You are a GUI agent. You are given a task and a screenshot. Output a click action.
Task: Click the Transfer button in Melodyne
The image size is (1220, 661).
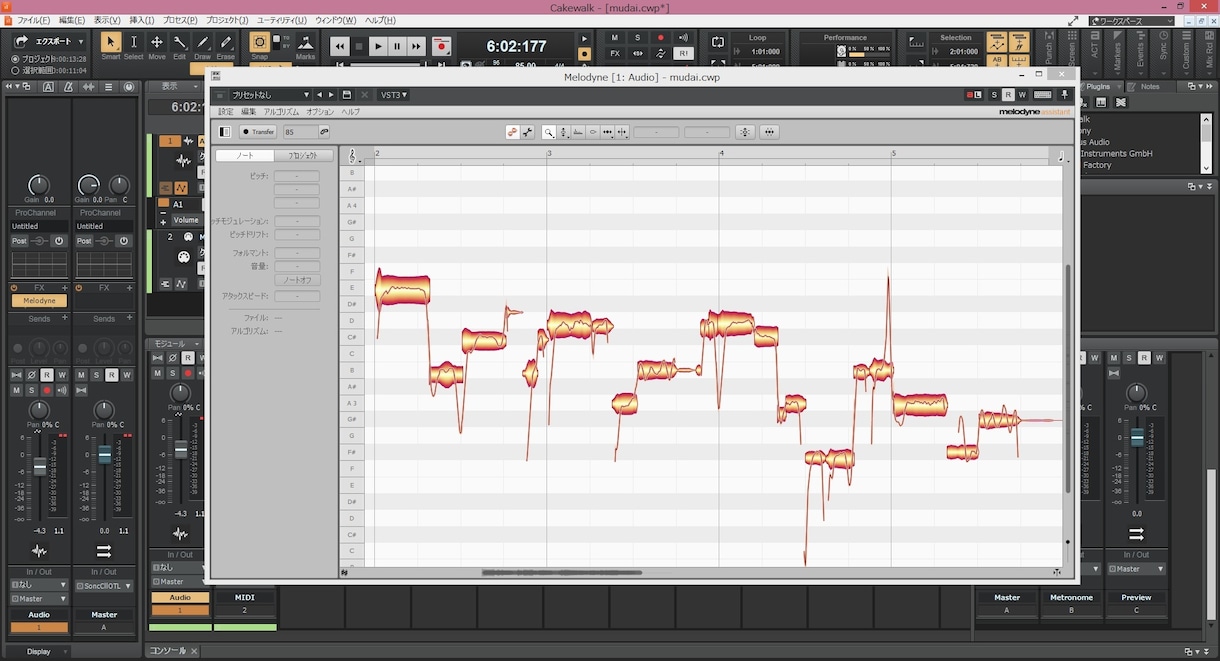point(259,132)
